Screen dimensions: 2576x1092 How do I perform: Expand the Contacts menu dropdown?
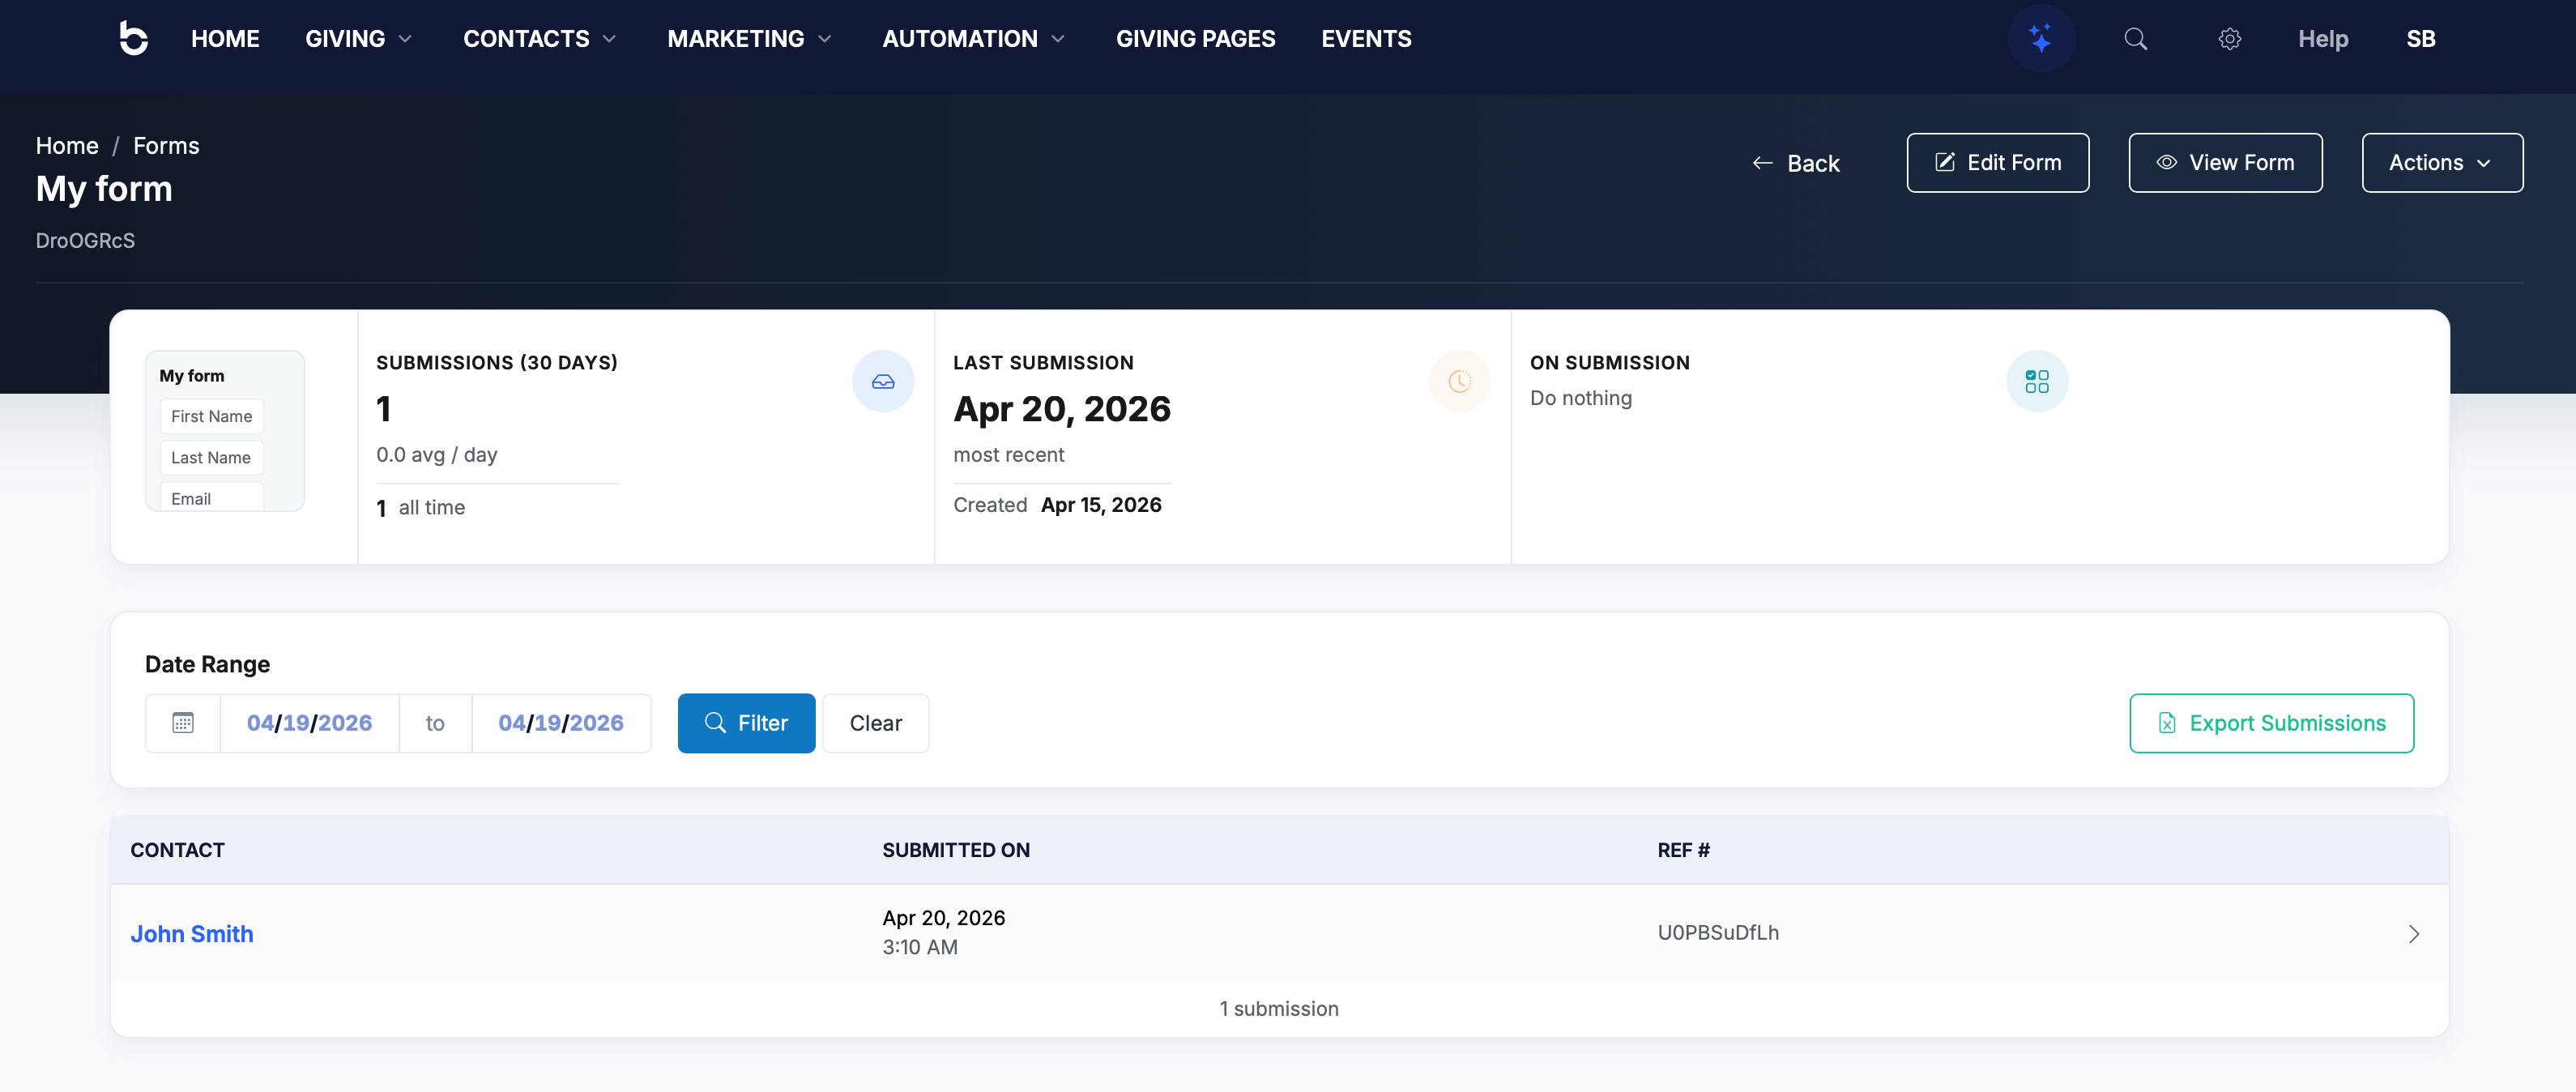(x=539, y=38)
